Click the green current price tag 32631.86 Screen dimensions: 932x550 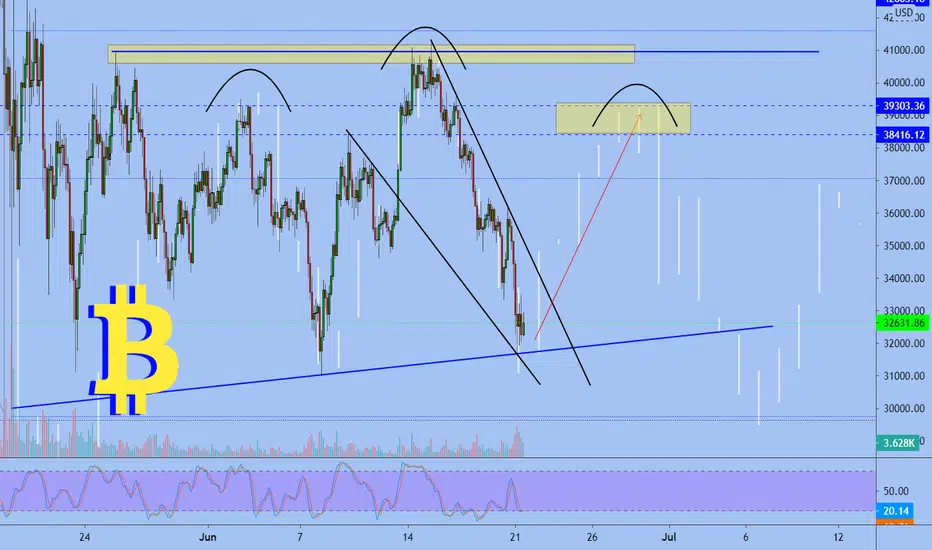(x=903, y=323)
